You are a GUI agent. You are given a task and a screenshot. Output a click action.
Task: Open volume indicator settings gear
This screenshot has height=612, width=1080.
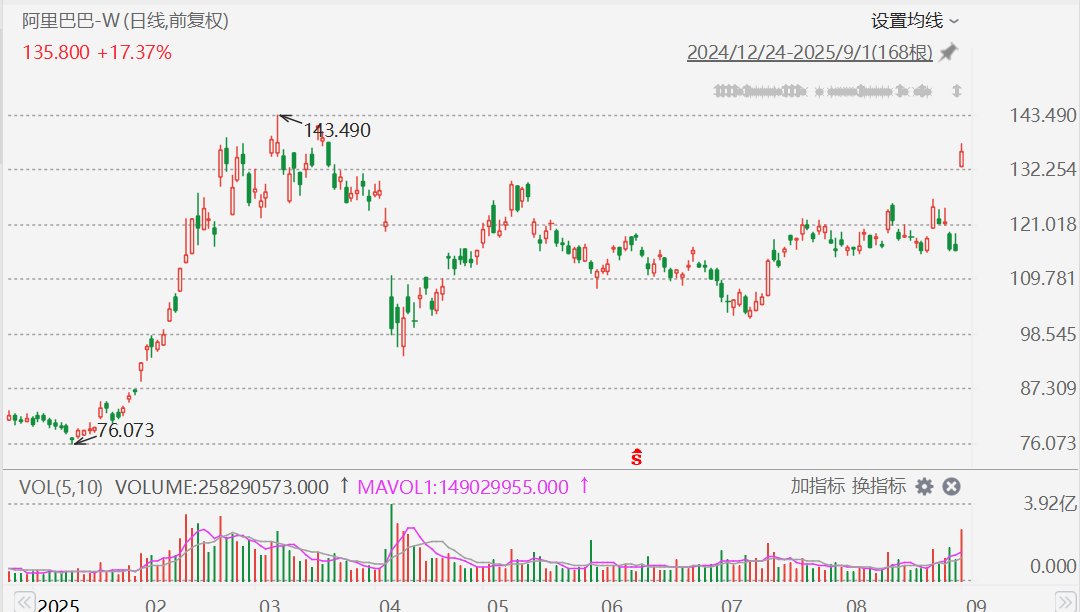[x=924, y=487]
